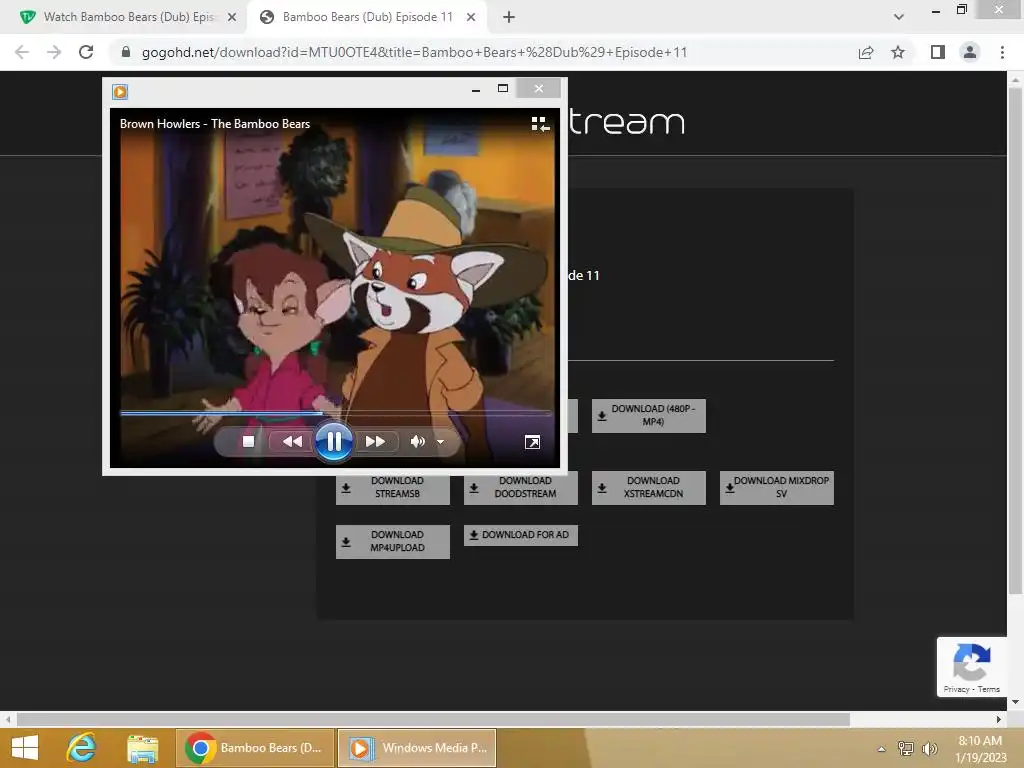Pause the video with the blue button
The width and height of the screenshot is (1024, 768).
click(x=334, y=442)
